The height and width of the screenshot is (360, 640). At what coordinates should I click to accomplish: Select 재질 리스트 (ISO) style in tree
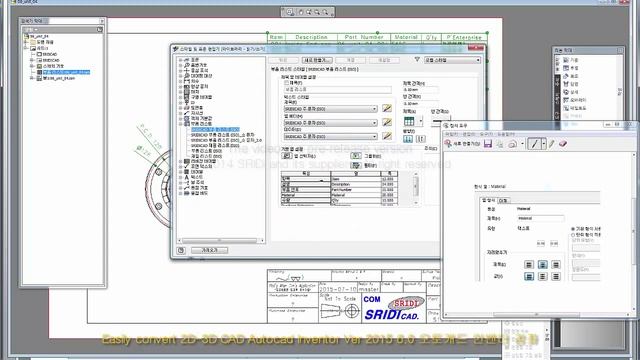pyautogui.click(x=206, y=156)
